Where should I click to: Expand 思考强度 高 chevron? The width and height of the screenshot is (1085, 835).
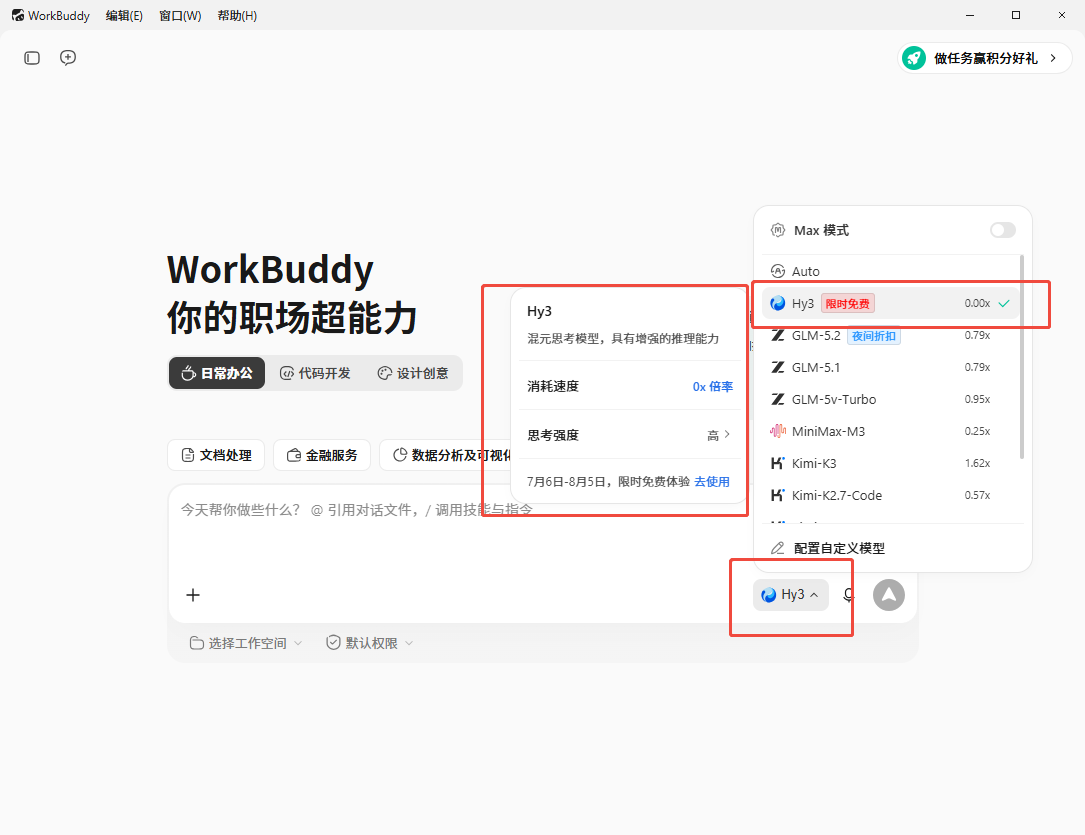click(727, 434)
